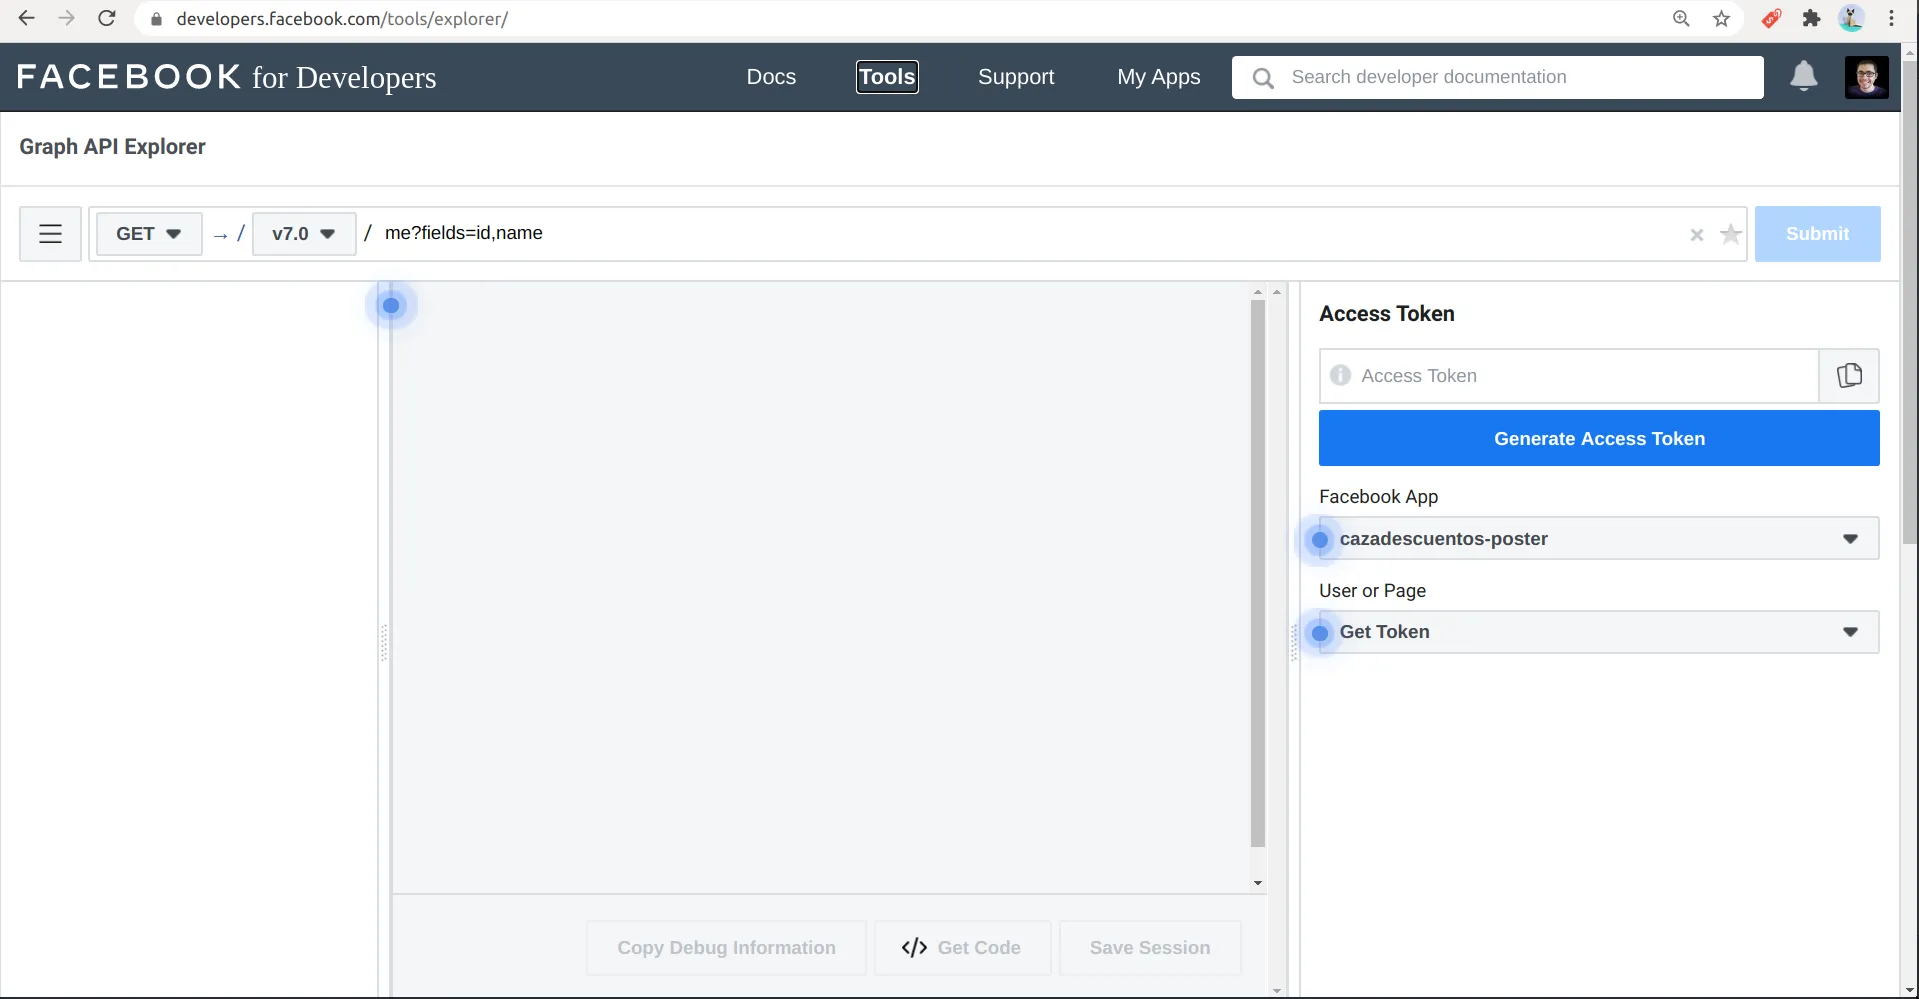
Task: Click the access token info icon
Action: click(1340, 375)
